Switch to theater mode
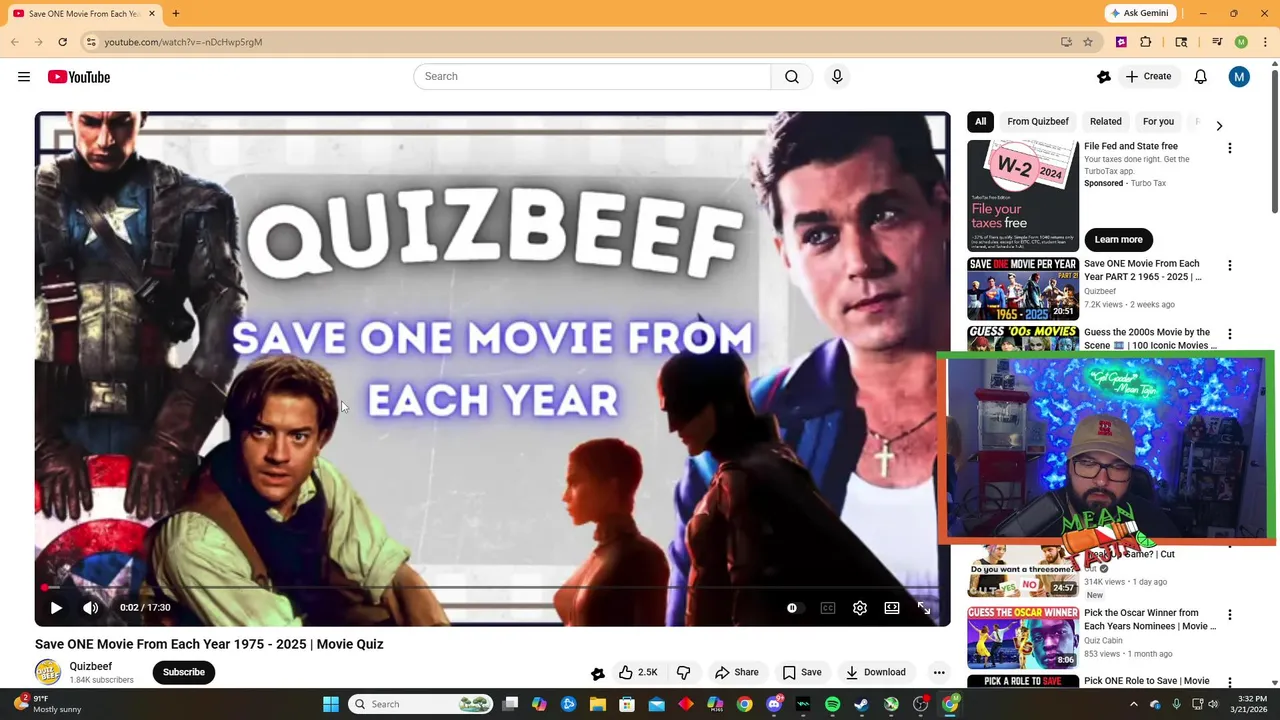 click(x=892, y=608)
